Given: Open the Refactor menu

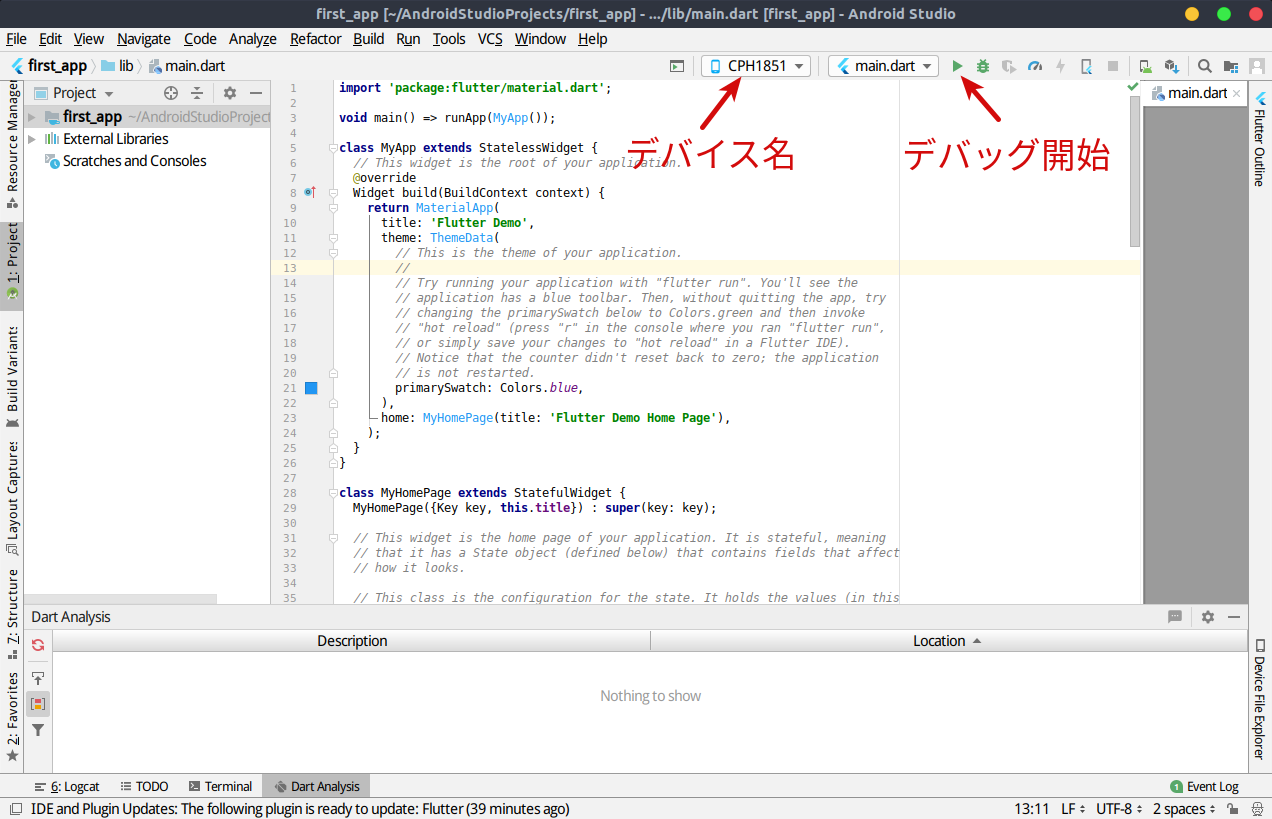Looking at the screenshot, I should (316, 39).
